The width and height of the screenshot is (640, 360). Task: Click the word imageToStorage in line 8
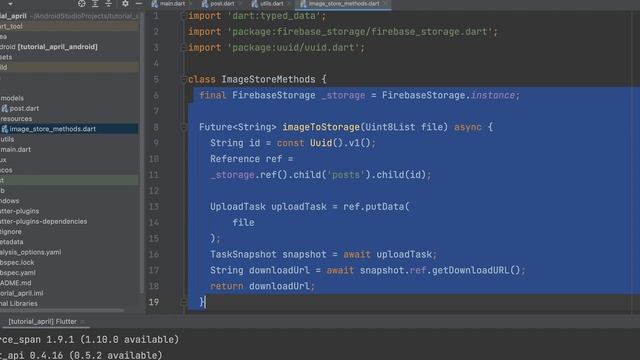tap(321, 127)
